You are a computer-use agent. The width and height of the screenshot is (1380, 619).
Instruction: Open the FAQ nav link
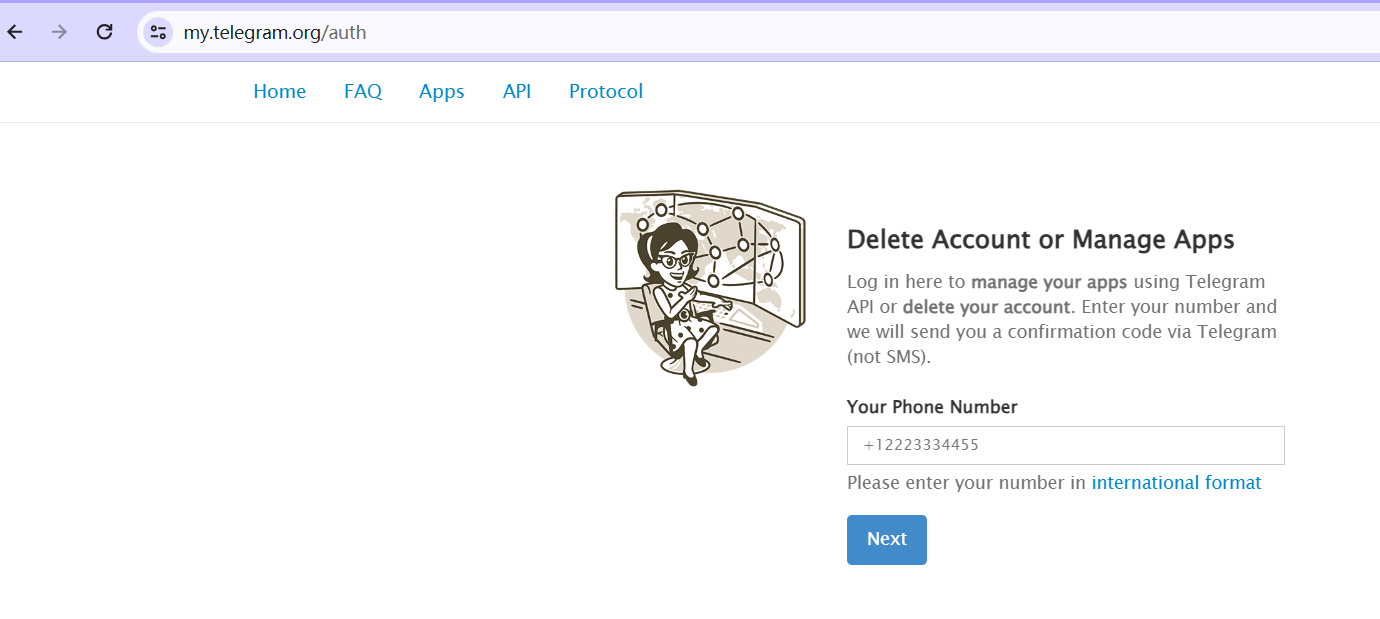click(x=362, y=91)
